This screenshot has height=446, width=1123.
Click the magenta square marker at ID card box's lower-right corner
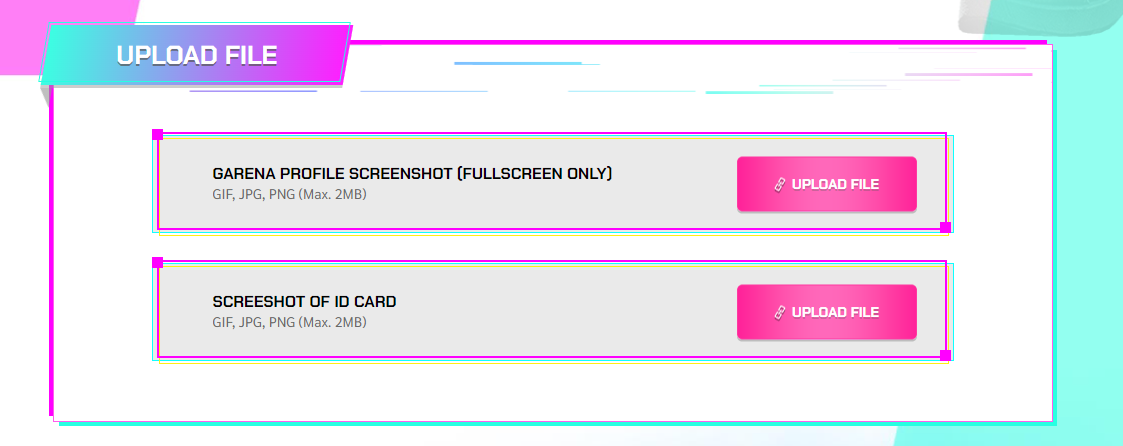pyautogui.click(x=945, y=356)
